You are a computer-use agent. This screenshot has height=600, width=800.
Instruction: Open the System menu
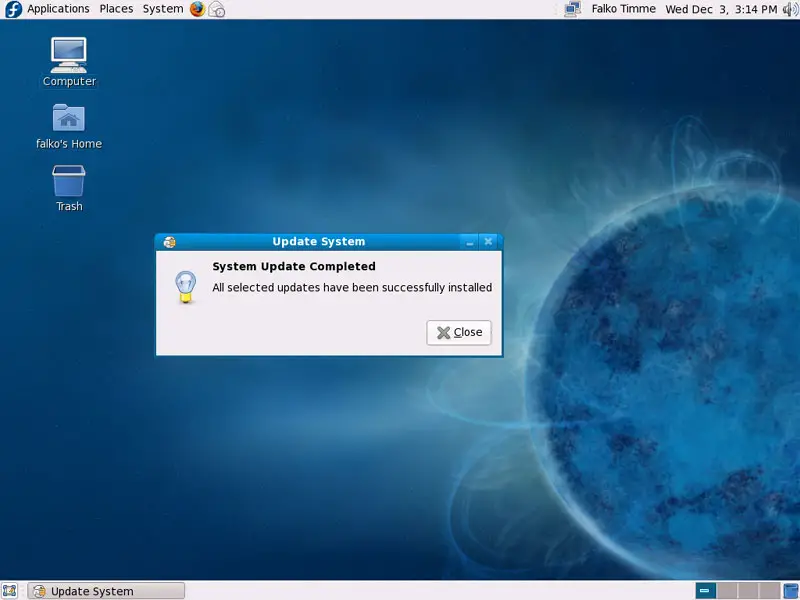click(x=163, y=9)
